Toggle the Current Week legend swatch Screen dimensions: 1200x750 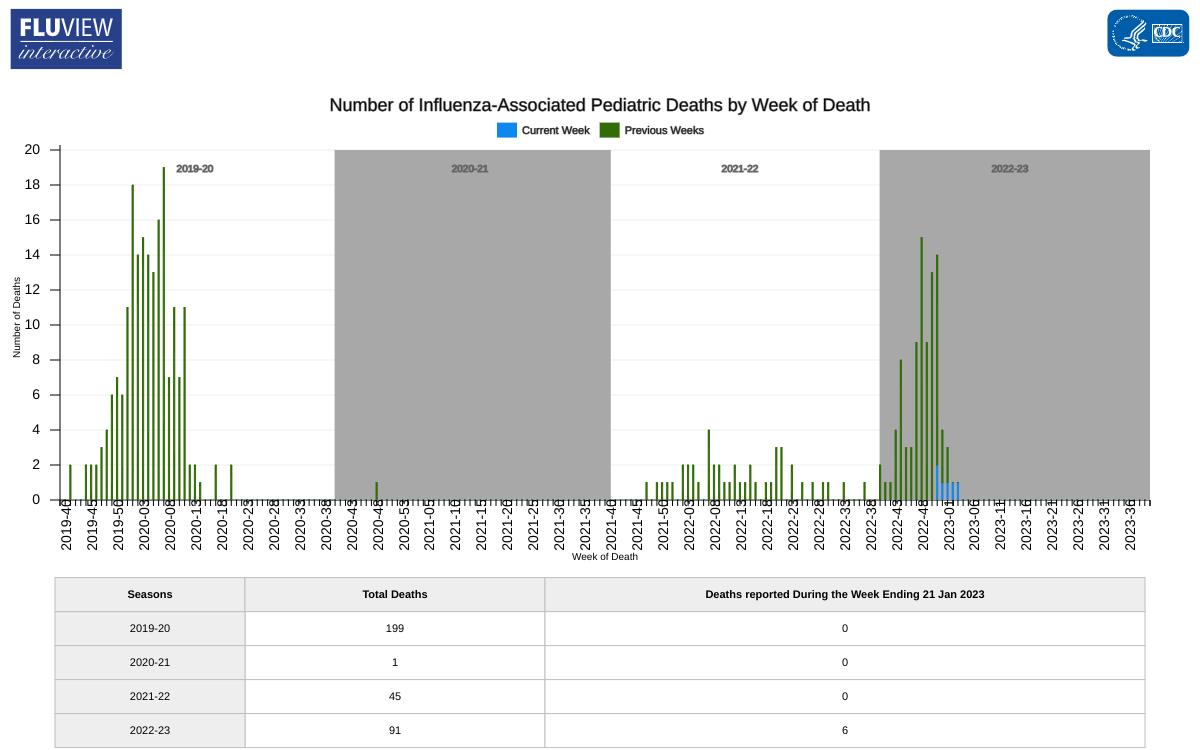[507, 130]
